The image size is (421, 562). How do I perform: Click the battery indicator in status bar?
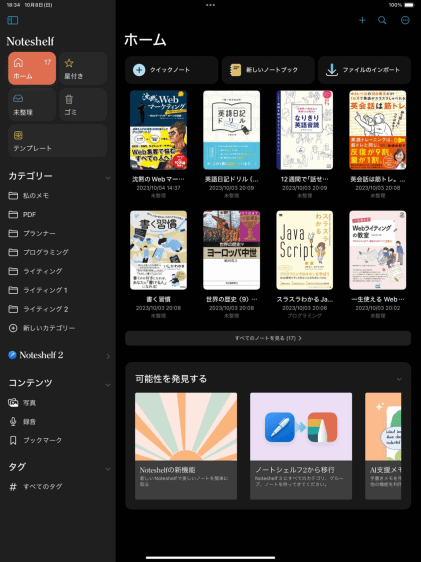[409, 5]
